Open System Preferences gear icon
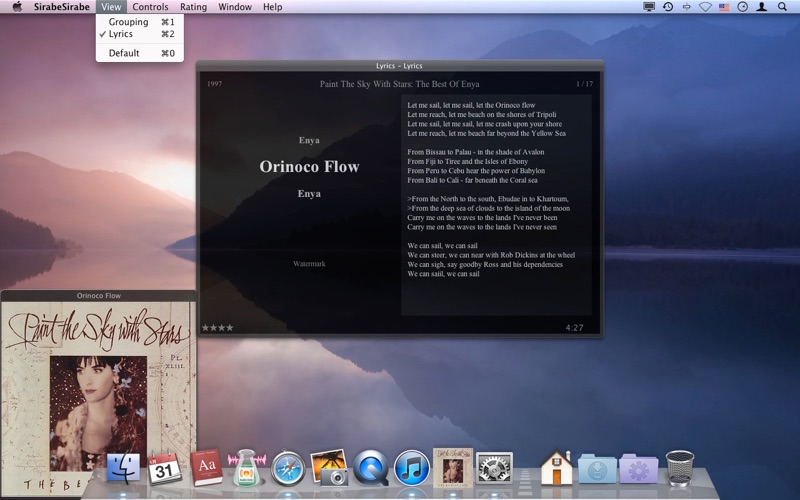 pyautogui.click(x=494, y=468)
